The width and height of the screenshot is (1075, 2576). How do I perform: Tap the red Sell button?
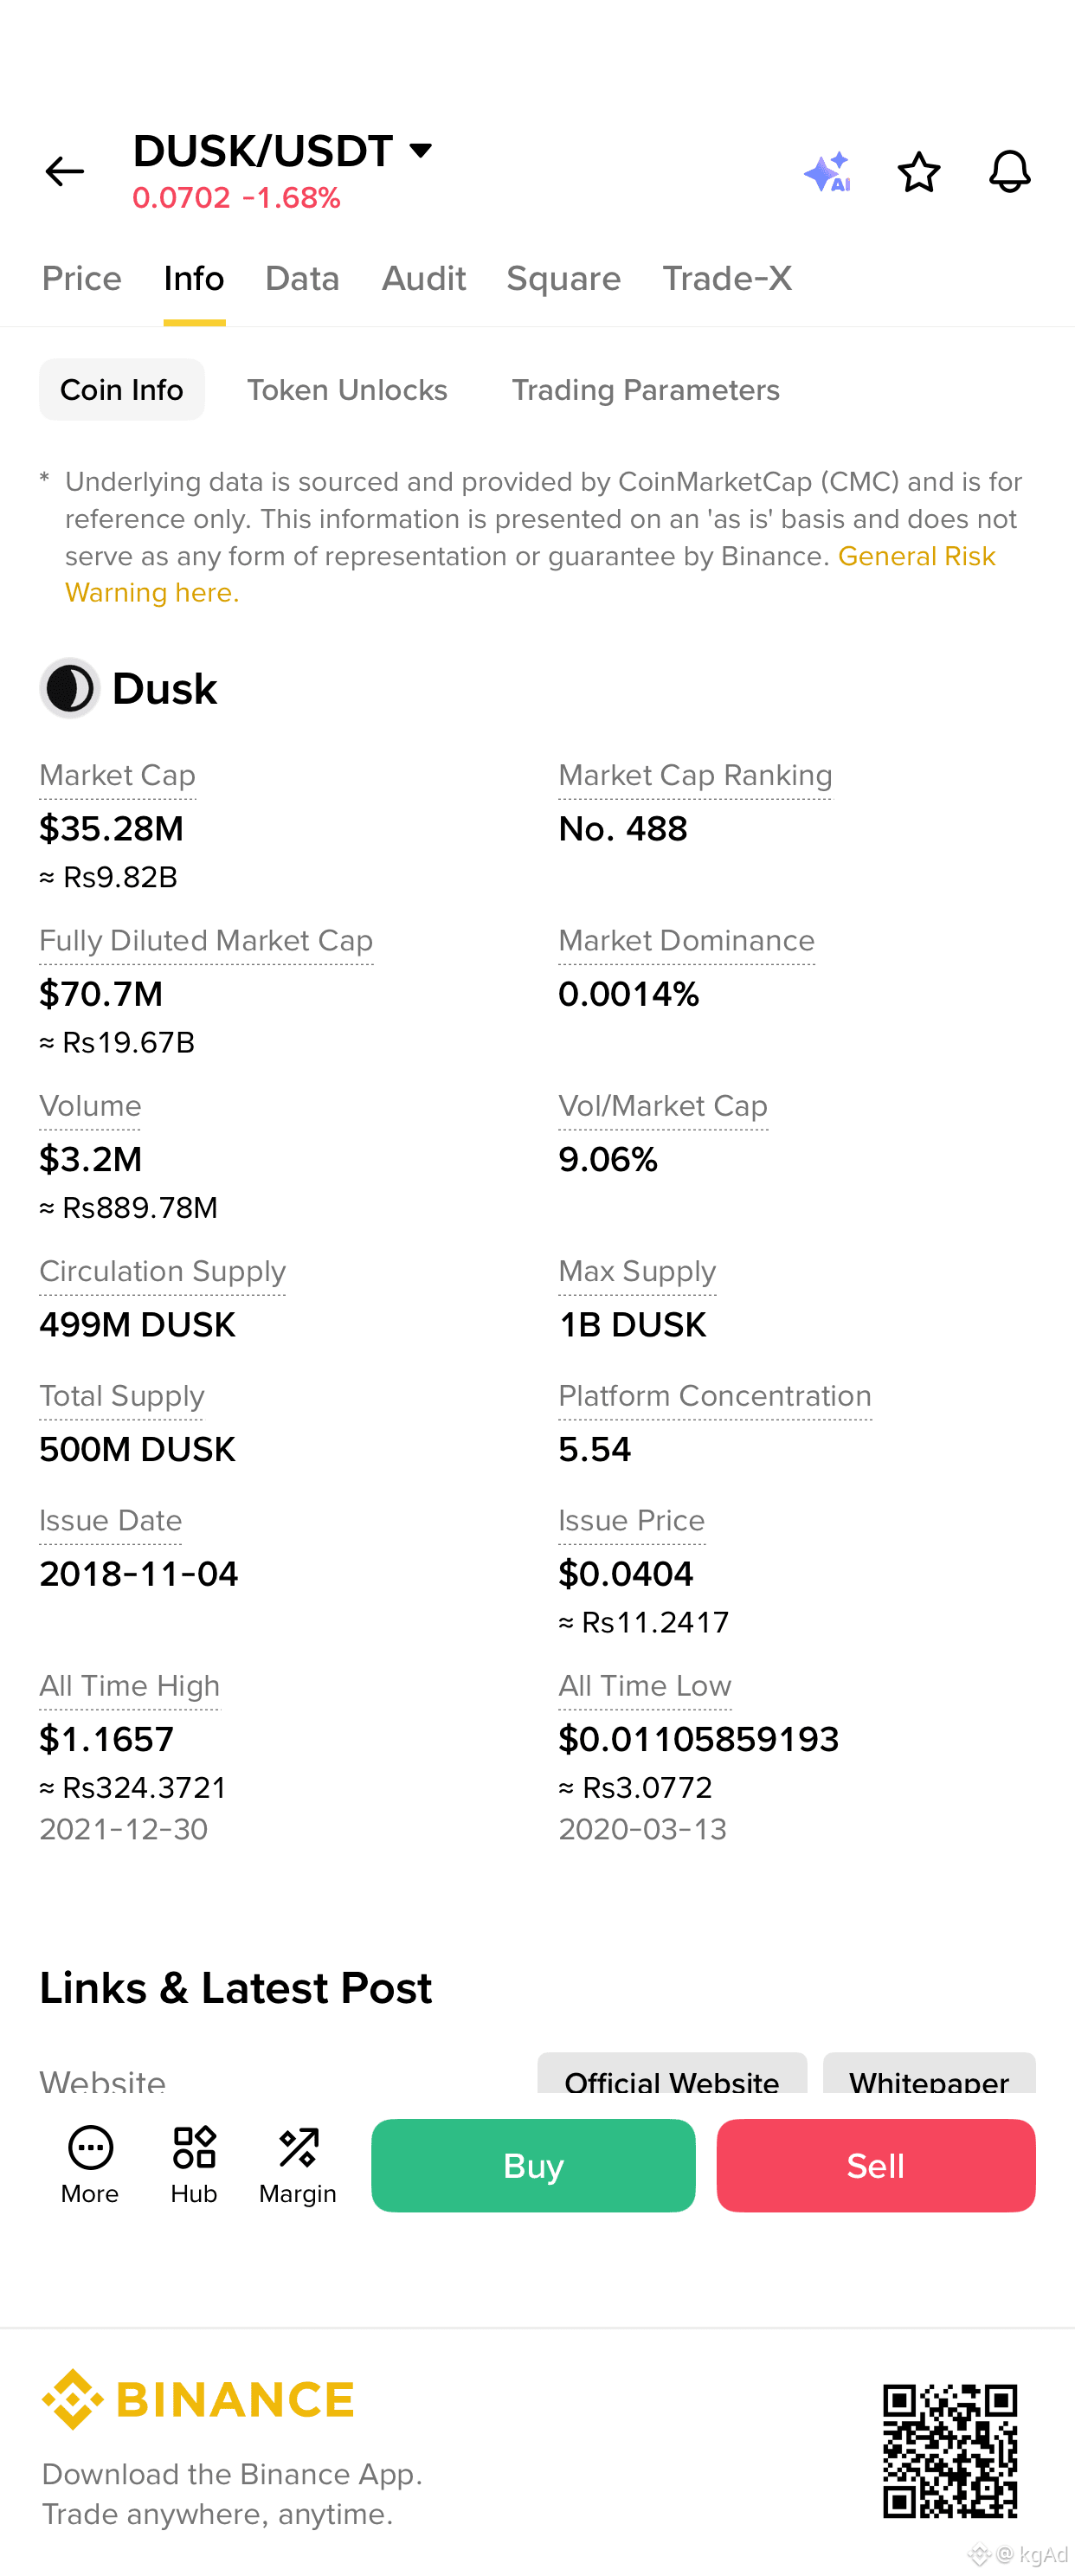[876, 2165]
